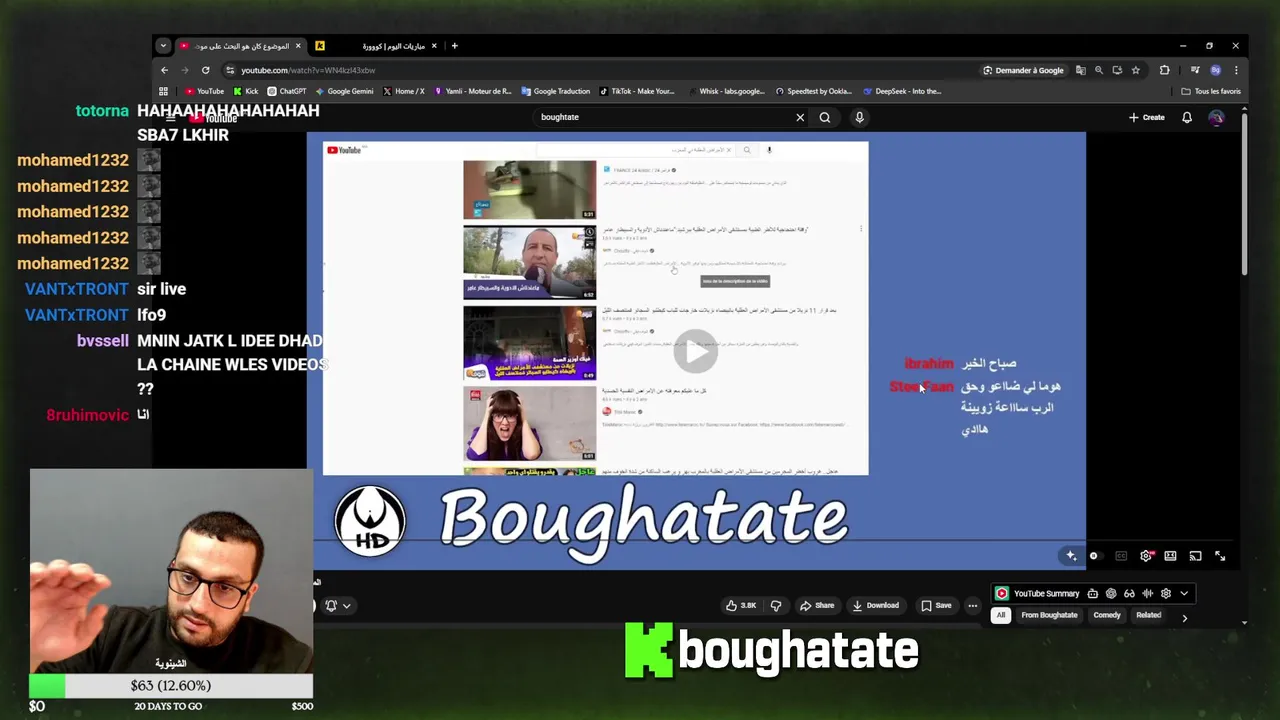Image resolution: width=1280 pixels, height=720 pixels.
Task: Click the ChatGPT icon in YouTube Summary
Action: (x=1111, y=593)
